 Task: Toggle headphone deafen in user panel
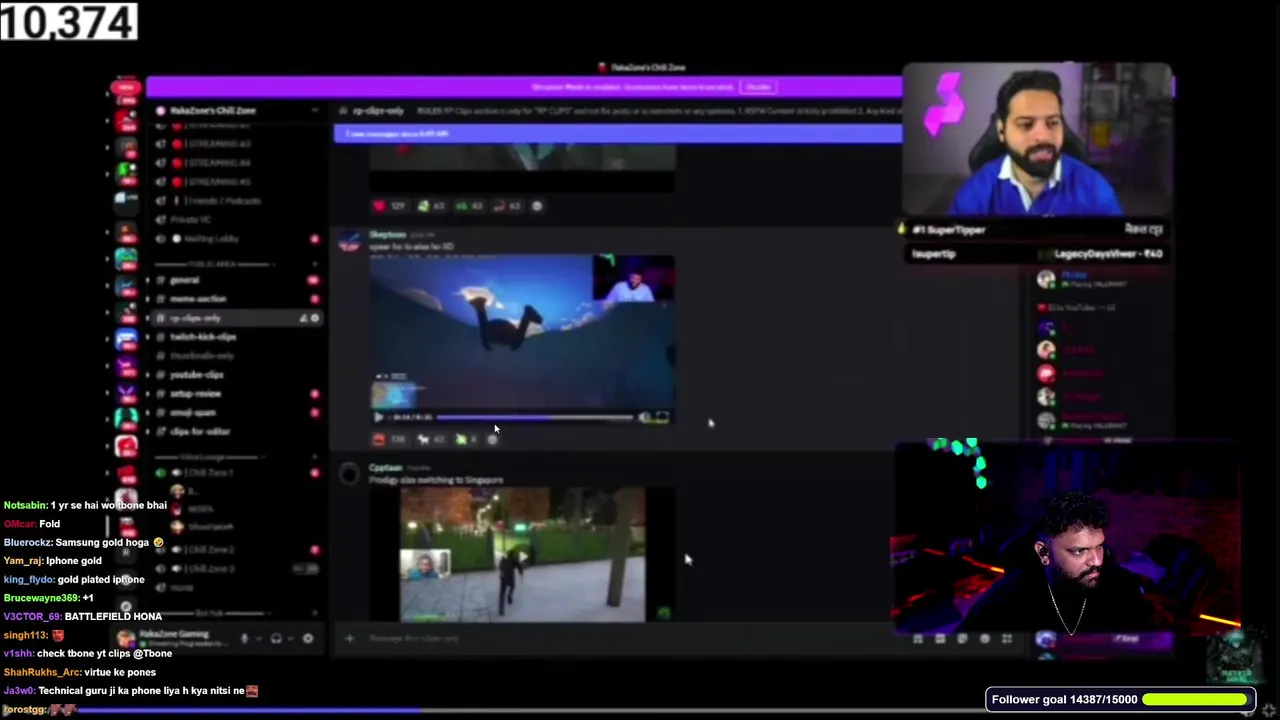pos(276,638)
